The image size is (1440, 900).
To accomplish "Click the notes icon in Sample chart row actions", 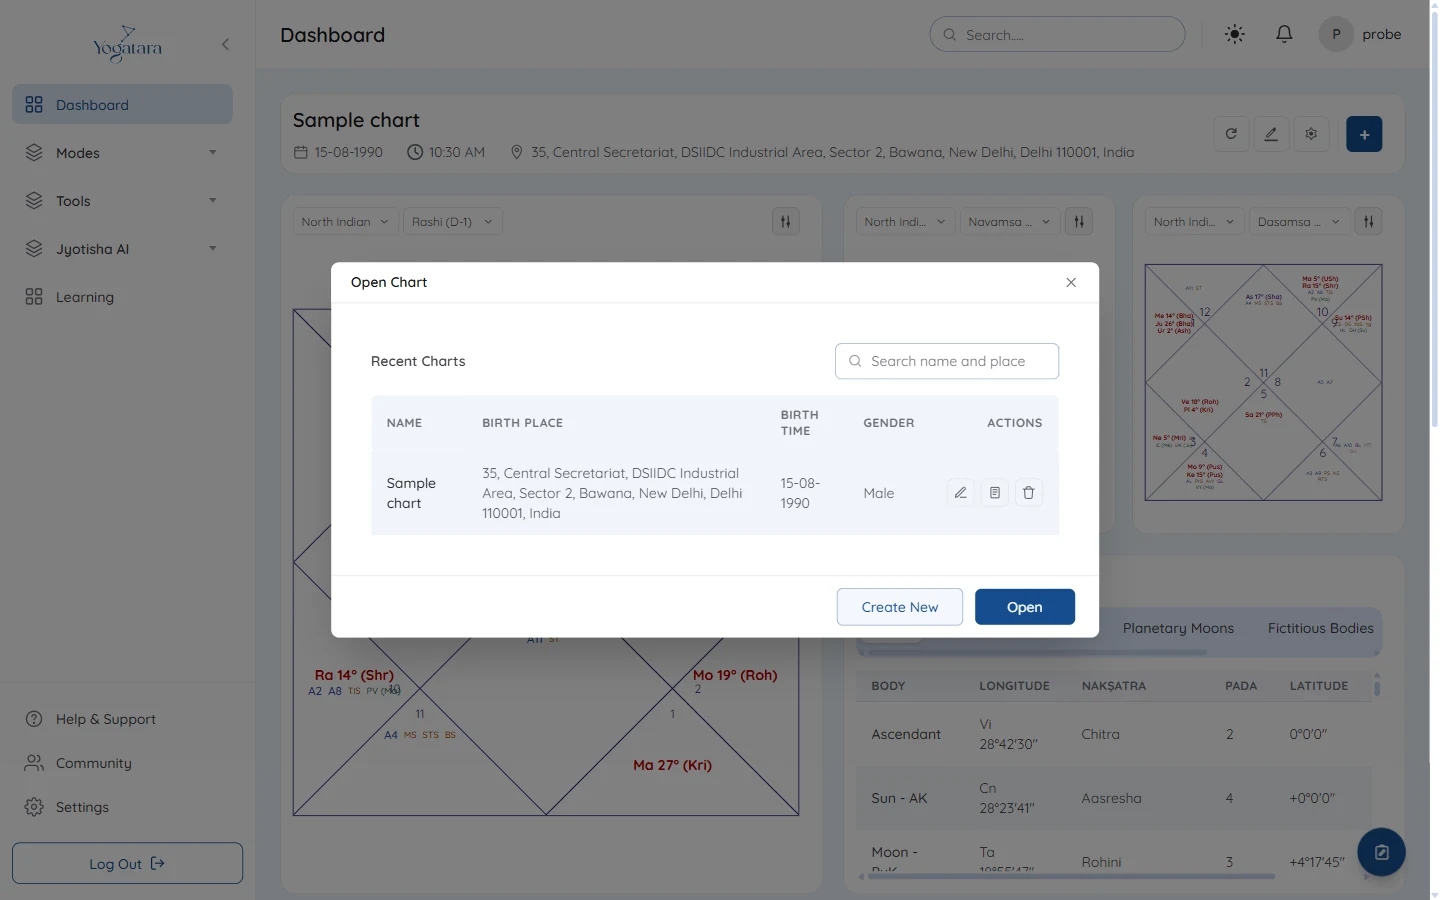I will coord(994,493).
